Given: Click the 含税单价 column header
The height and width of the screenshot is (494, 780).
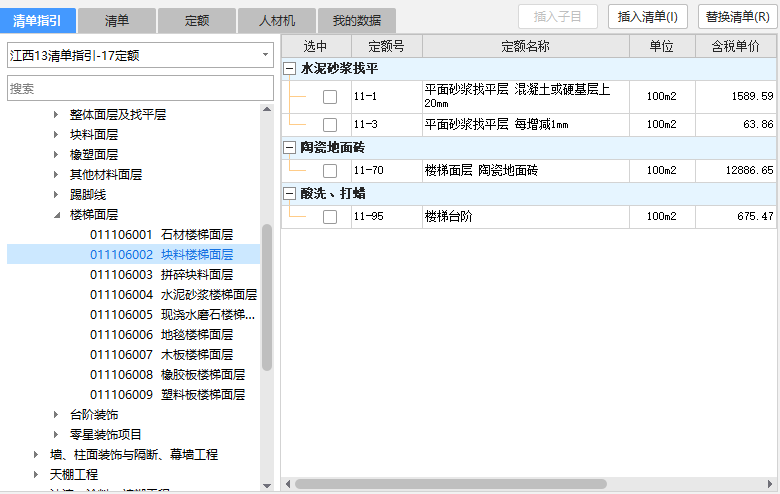Looking at the screenshot, I should [x=736, y=46].
